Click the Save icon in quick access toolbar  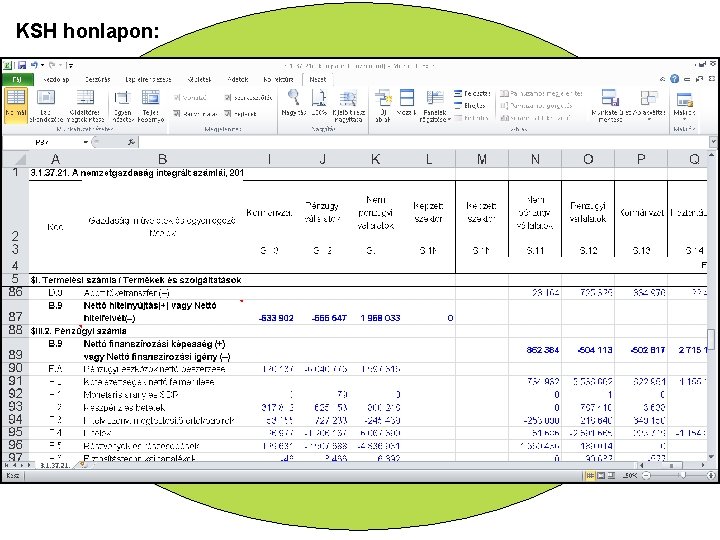[x=22, y=66]
